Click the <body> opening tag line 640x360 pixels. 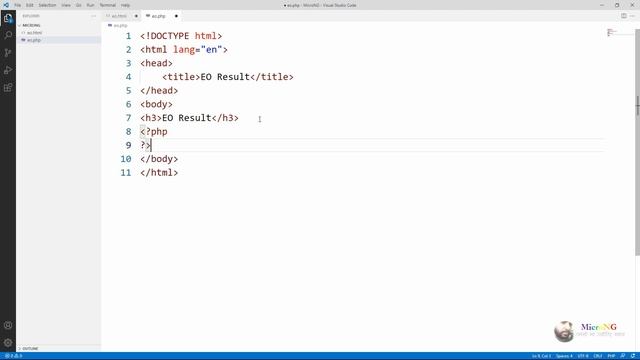pos(156,104)
